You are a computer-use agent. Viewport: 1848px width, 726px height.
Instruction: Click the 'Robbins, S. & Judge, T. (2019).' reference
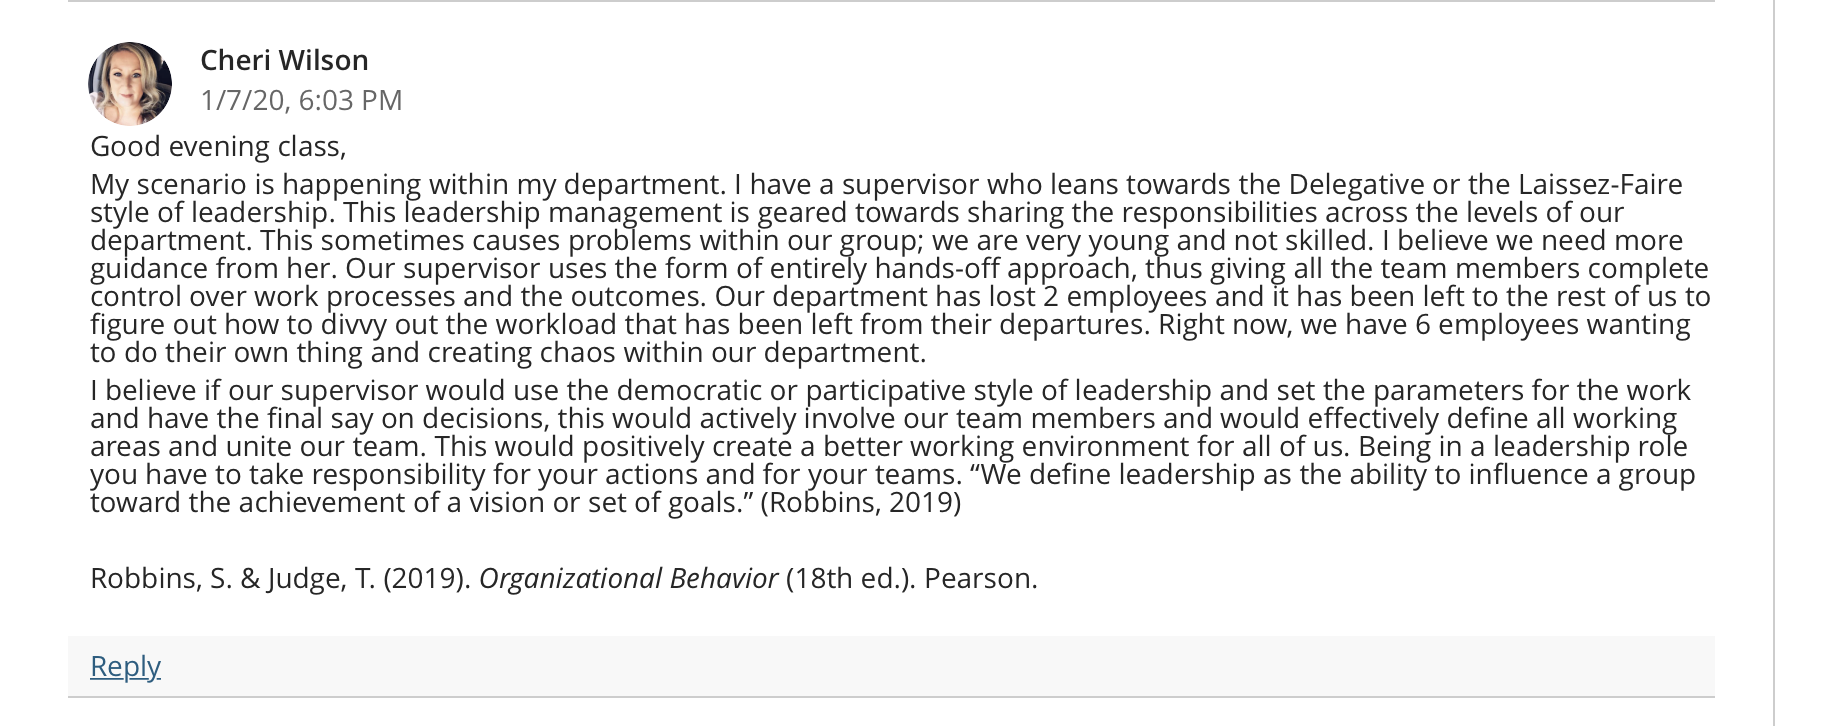(x=281, y=578)
